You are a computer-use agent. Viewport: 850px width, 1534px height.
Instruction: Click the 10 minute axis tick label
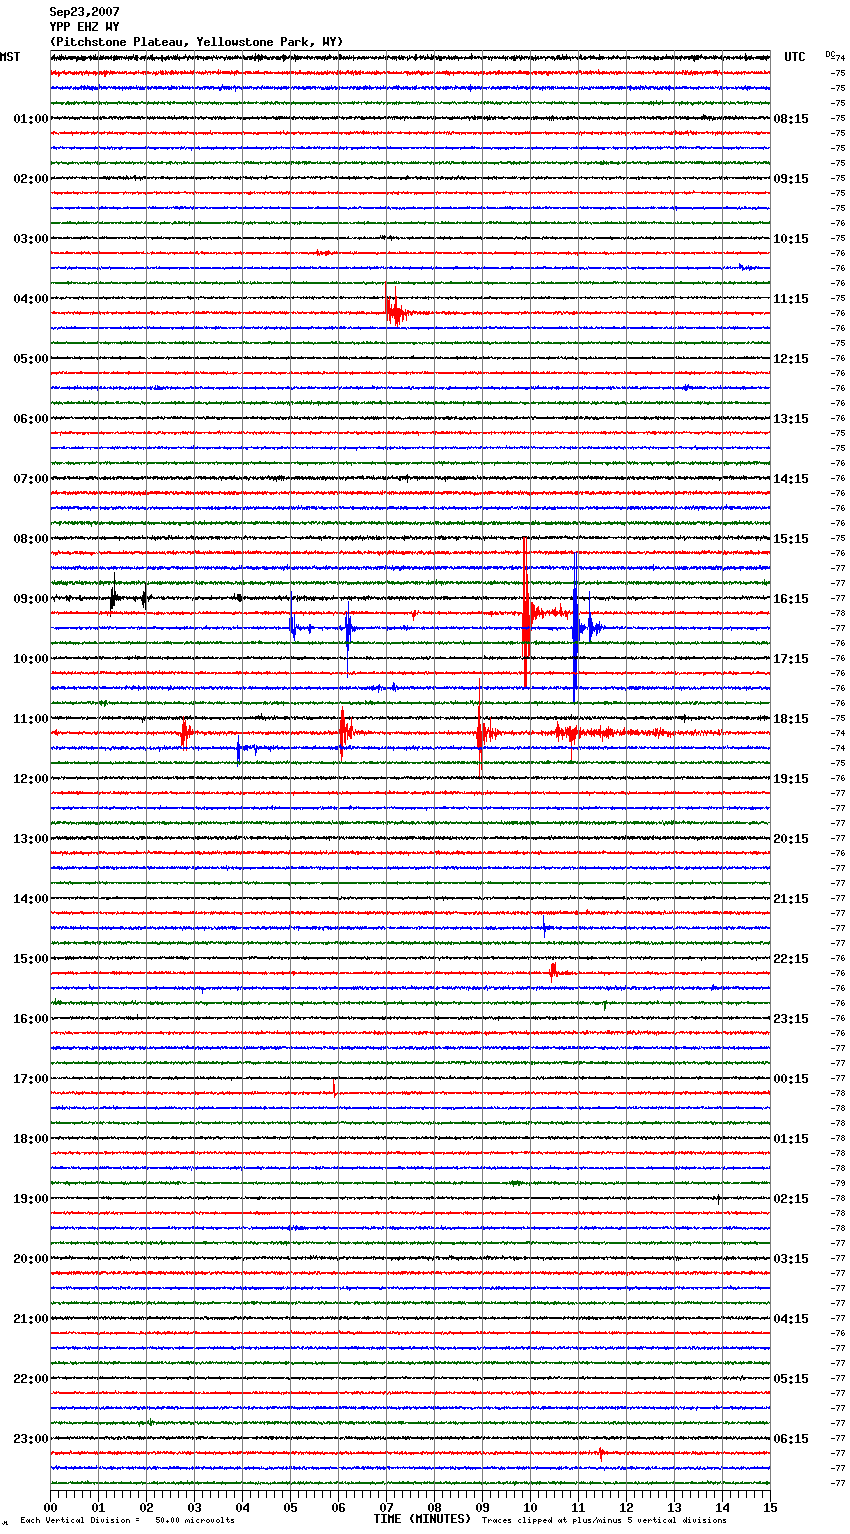click(x=530, y=1507)
